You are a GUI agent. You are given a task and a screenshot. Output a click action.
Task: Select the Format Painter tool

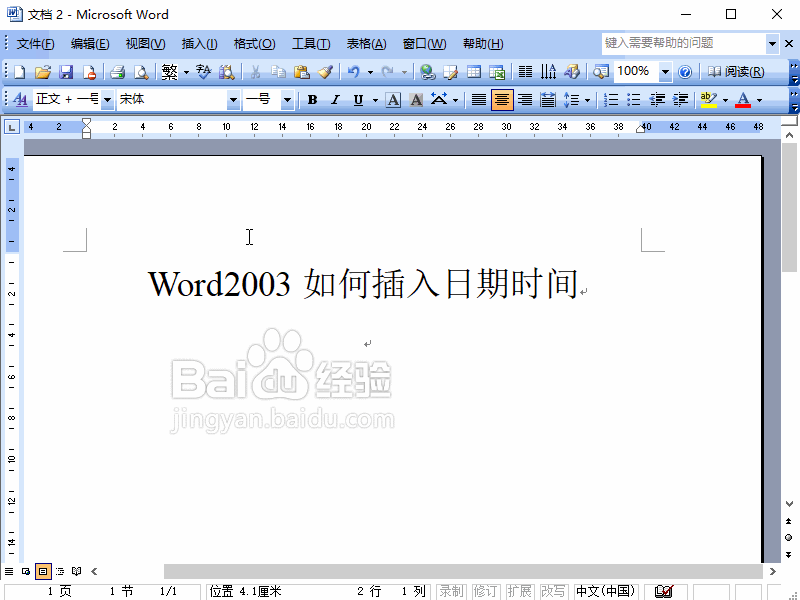pyautogui.click(x=324, y=71)
